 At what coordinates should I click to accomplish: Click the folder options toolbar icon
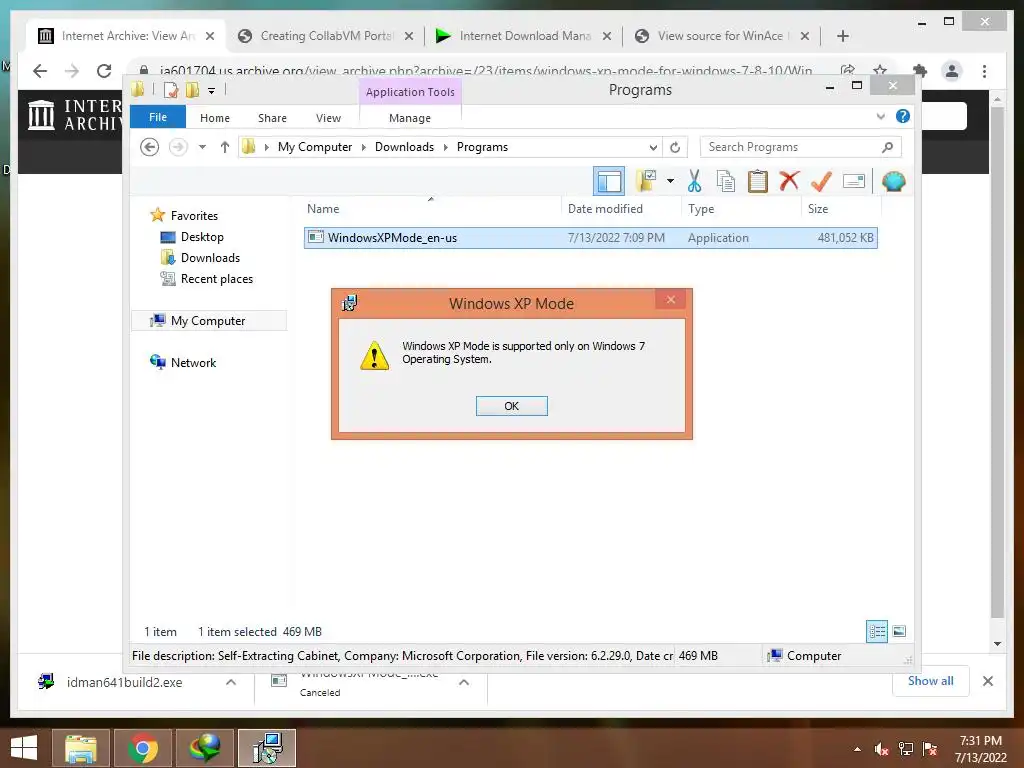646,181
